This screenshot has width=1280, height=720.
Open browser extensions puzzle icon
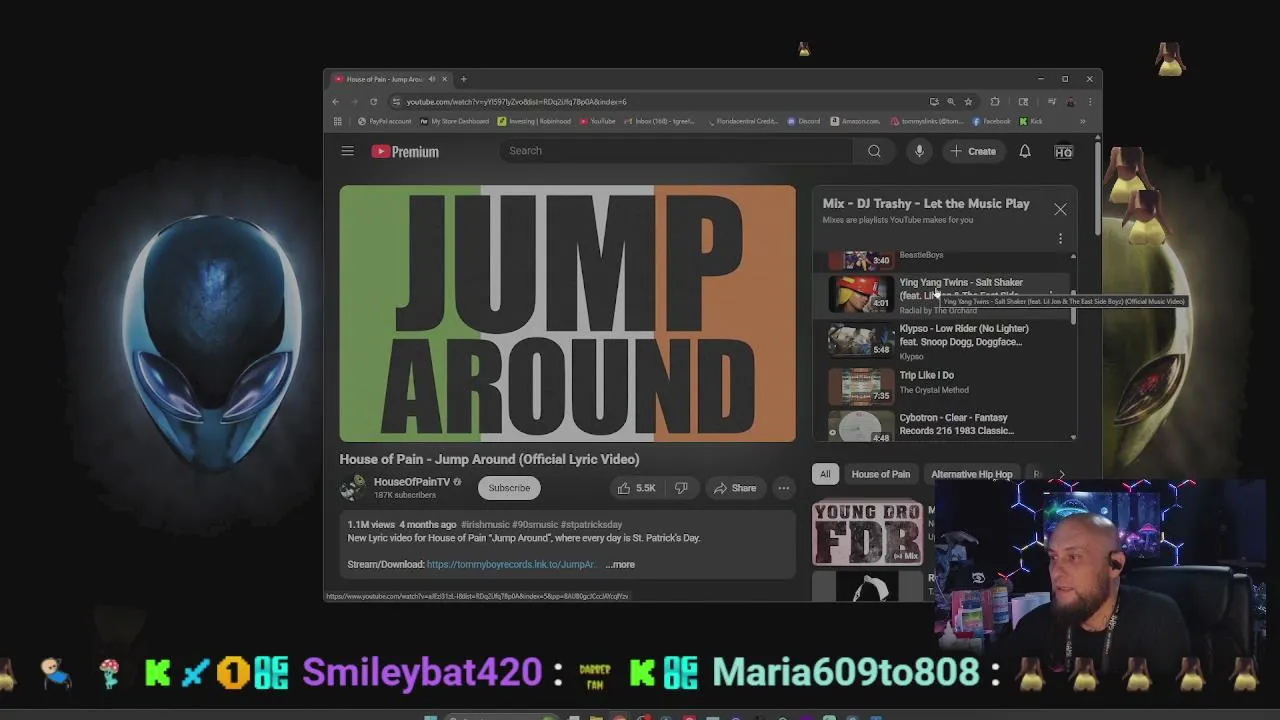click(x=995, y=101)
